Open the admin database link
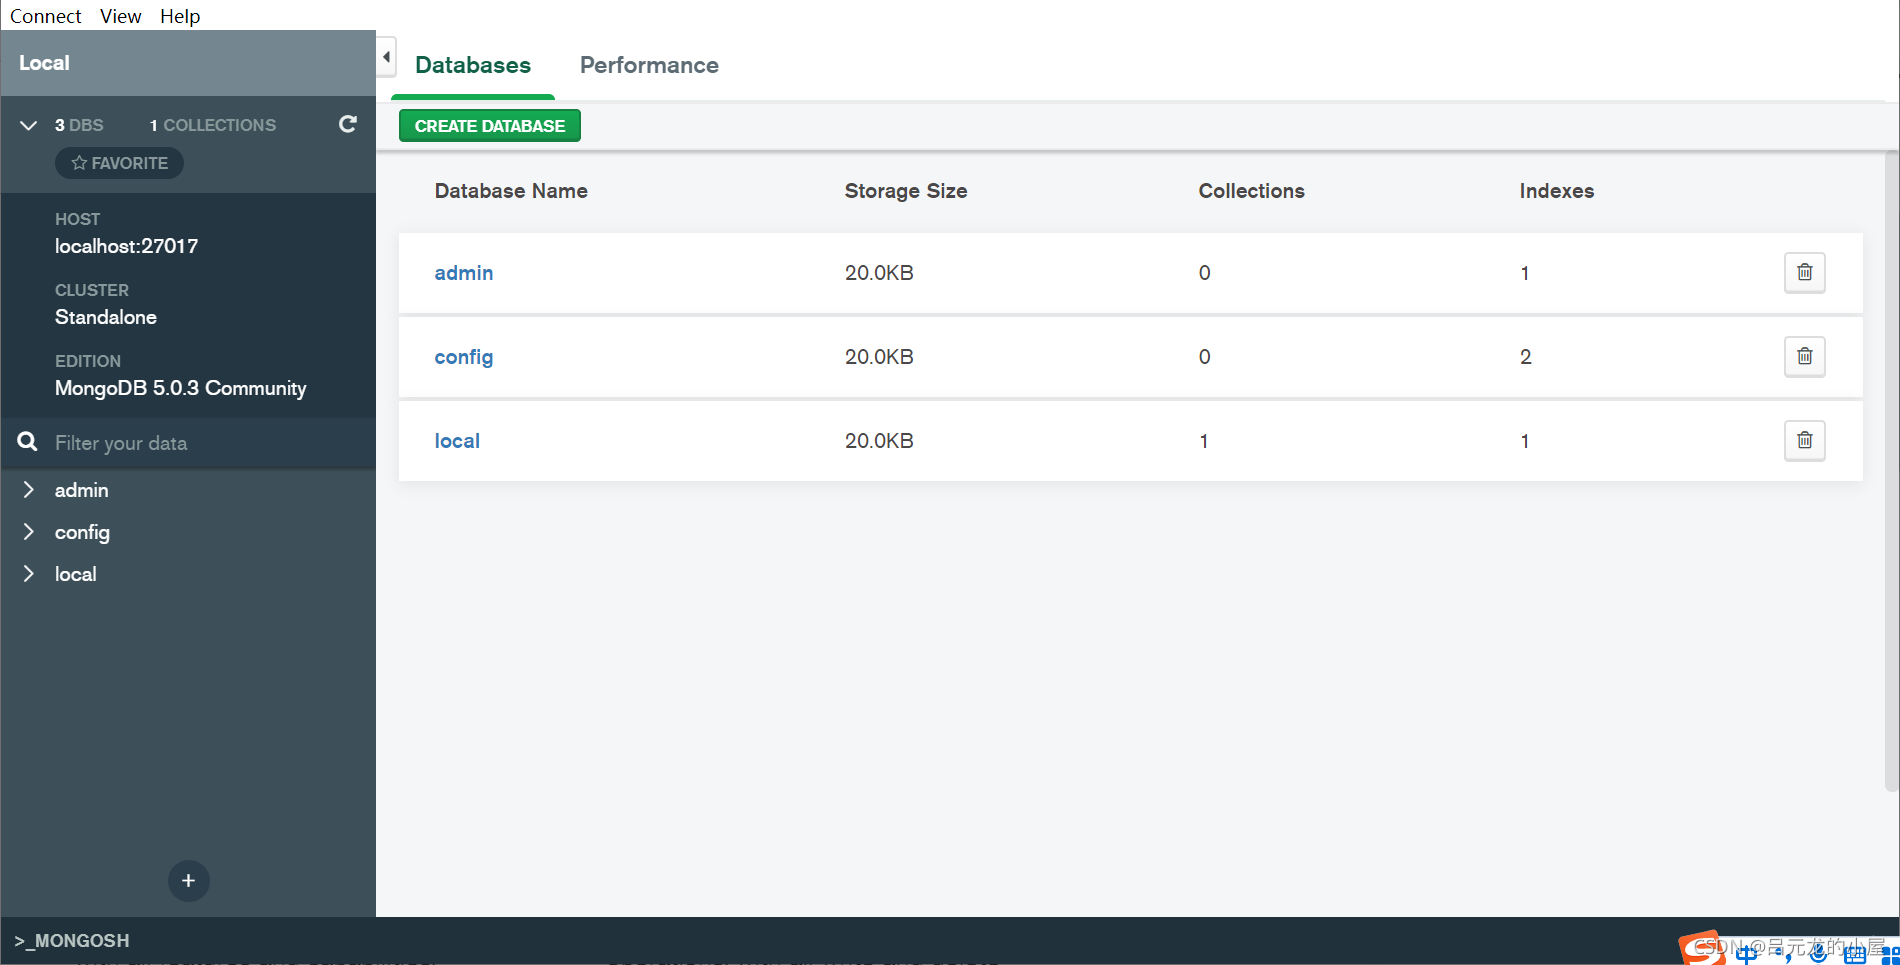This screenshot has width=1900, height=965. point(463,273)
